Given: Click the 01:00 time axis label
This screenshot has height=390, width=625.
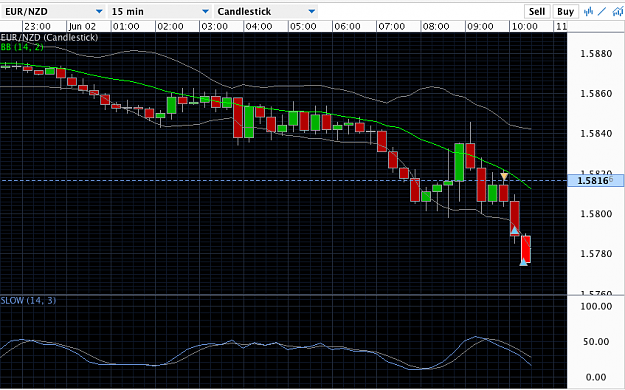Looking at the screenshot, I should click(126, 27).
